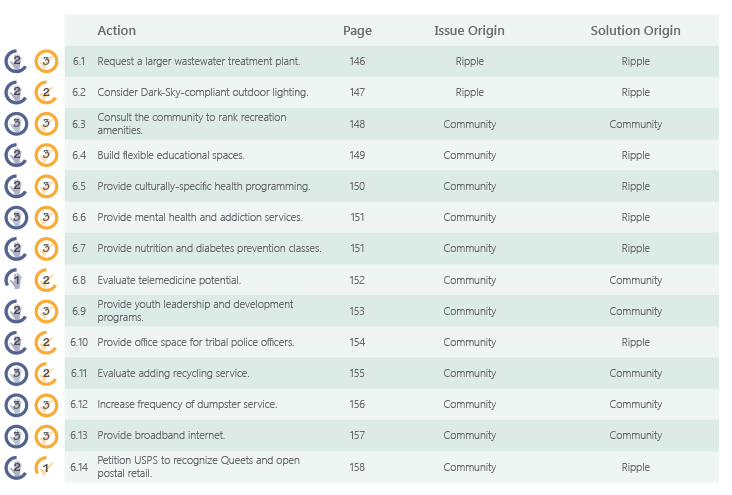732x495 pixels.
Task: Click the blue rating icon for action 6.12
Action: pos(16,405)
